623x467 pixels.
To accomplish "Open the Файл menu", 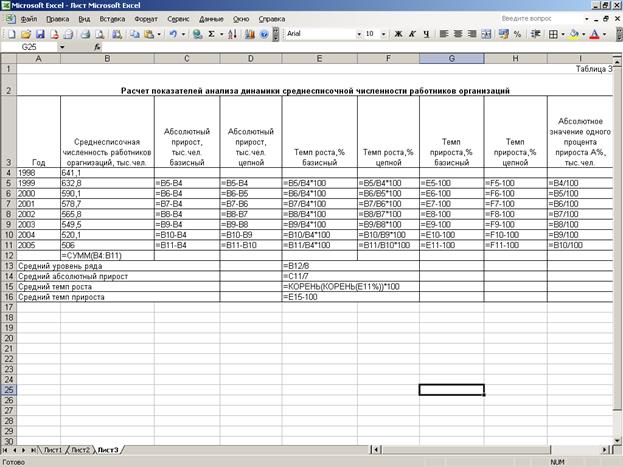I will coord(29,19).
